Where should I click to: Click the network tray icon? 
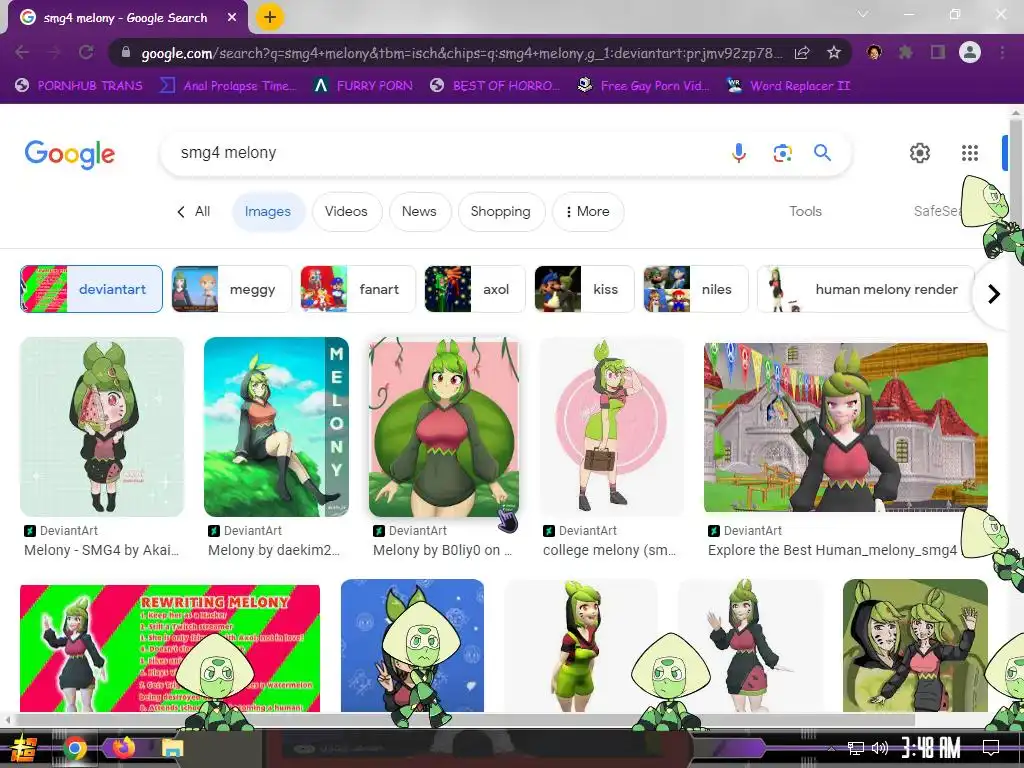point(856,748)
